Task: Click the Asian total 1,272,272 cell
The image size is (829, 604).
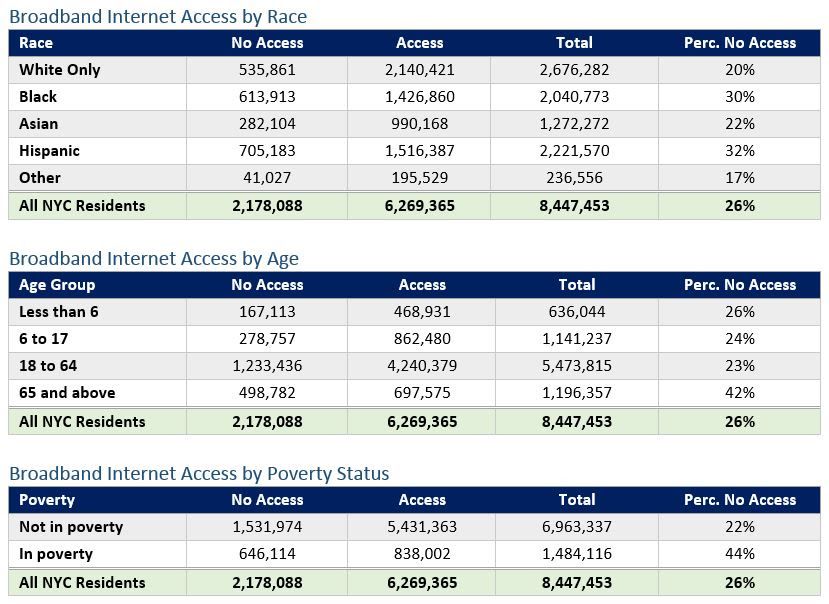Action: (x=574, y=124)
